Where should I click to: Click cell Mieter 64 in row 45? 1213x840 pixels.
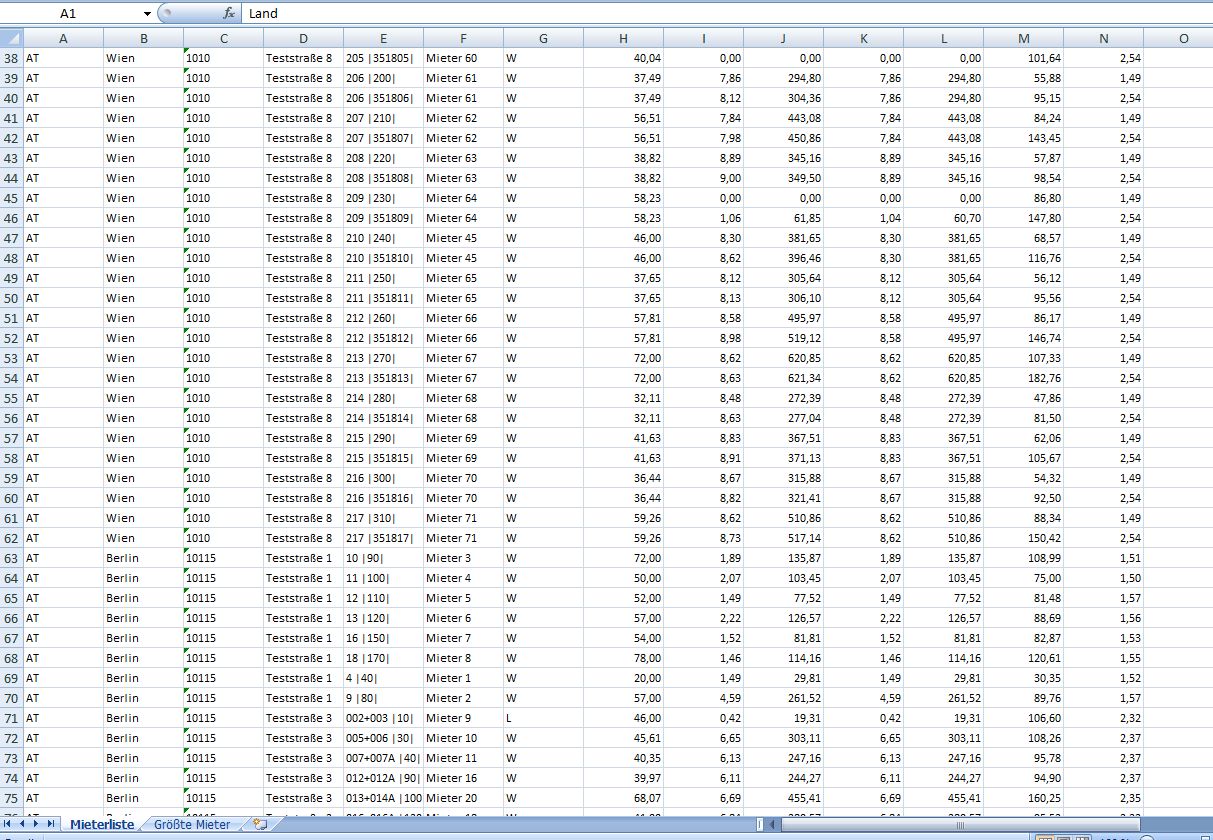tap(463, 198)
